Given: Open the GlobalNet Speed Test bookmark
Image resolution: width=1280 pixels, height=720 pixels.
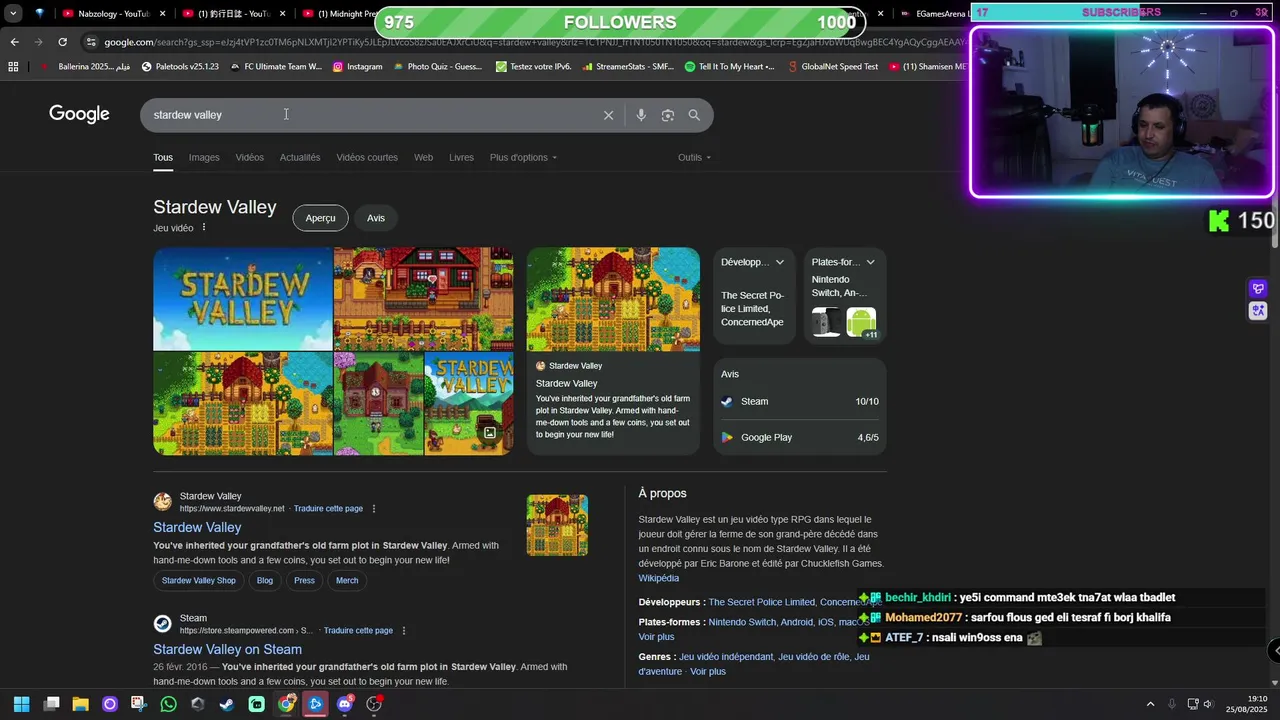Looking at the screenshot, I should click(832, 67).
